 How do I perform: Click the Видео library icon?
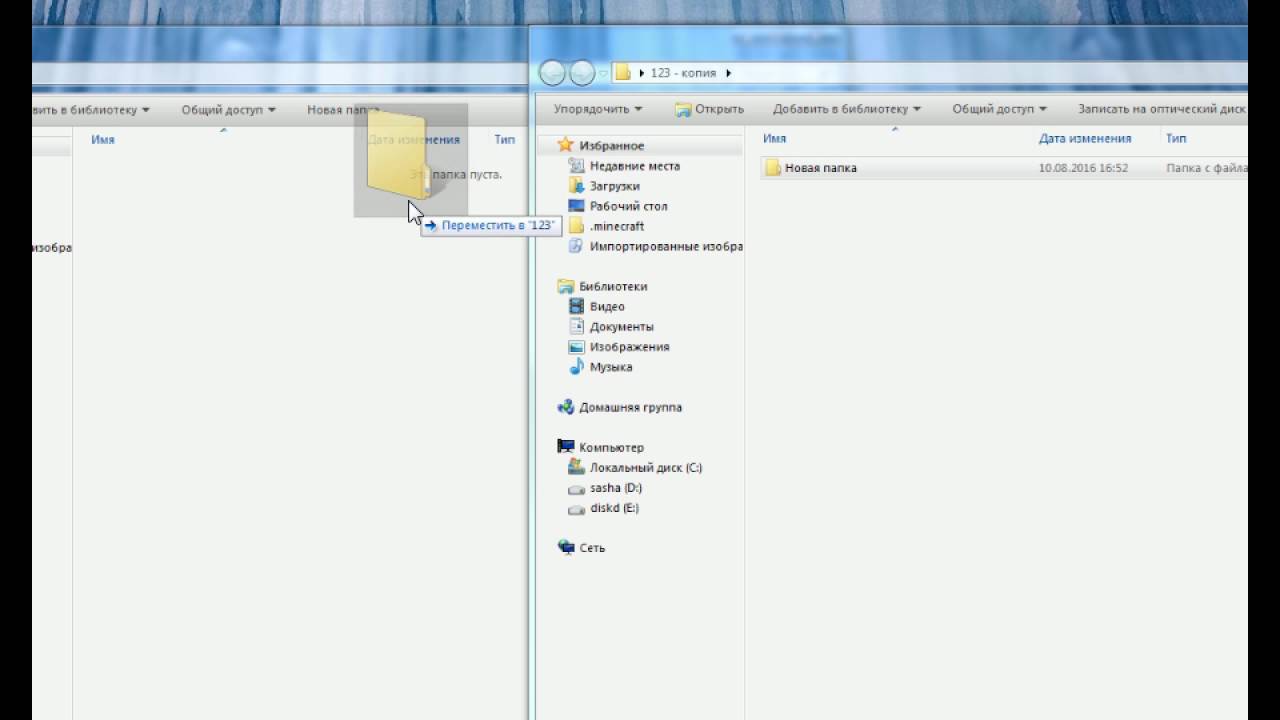(x=576, y=306)
